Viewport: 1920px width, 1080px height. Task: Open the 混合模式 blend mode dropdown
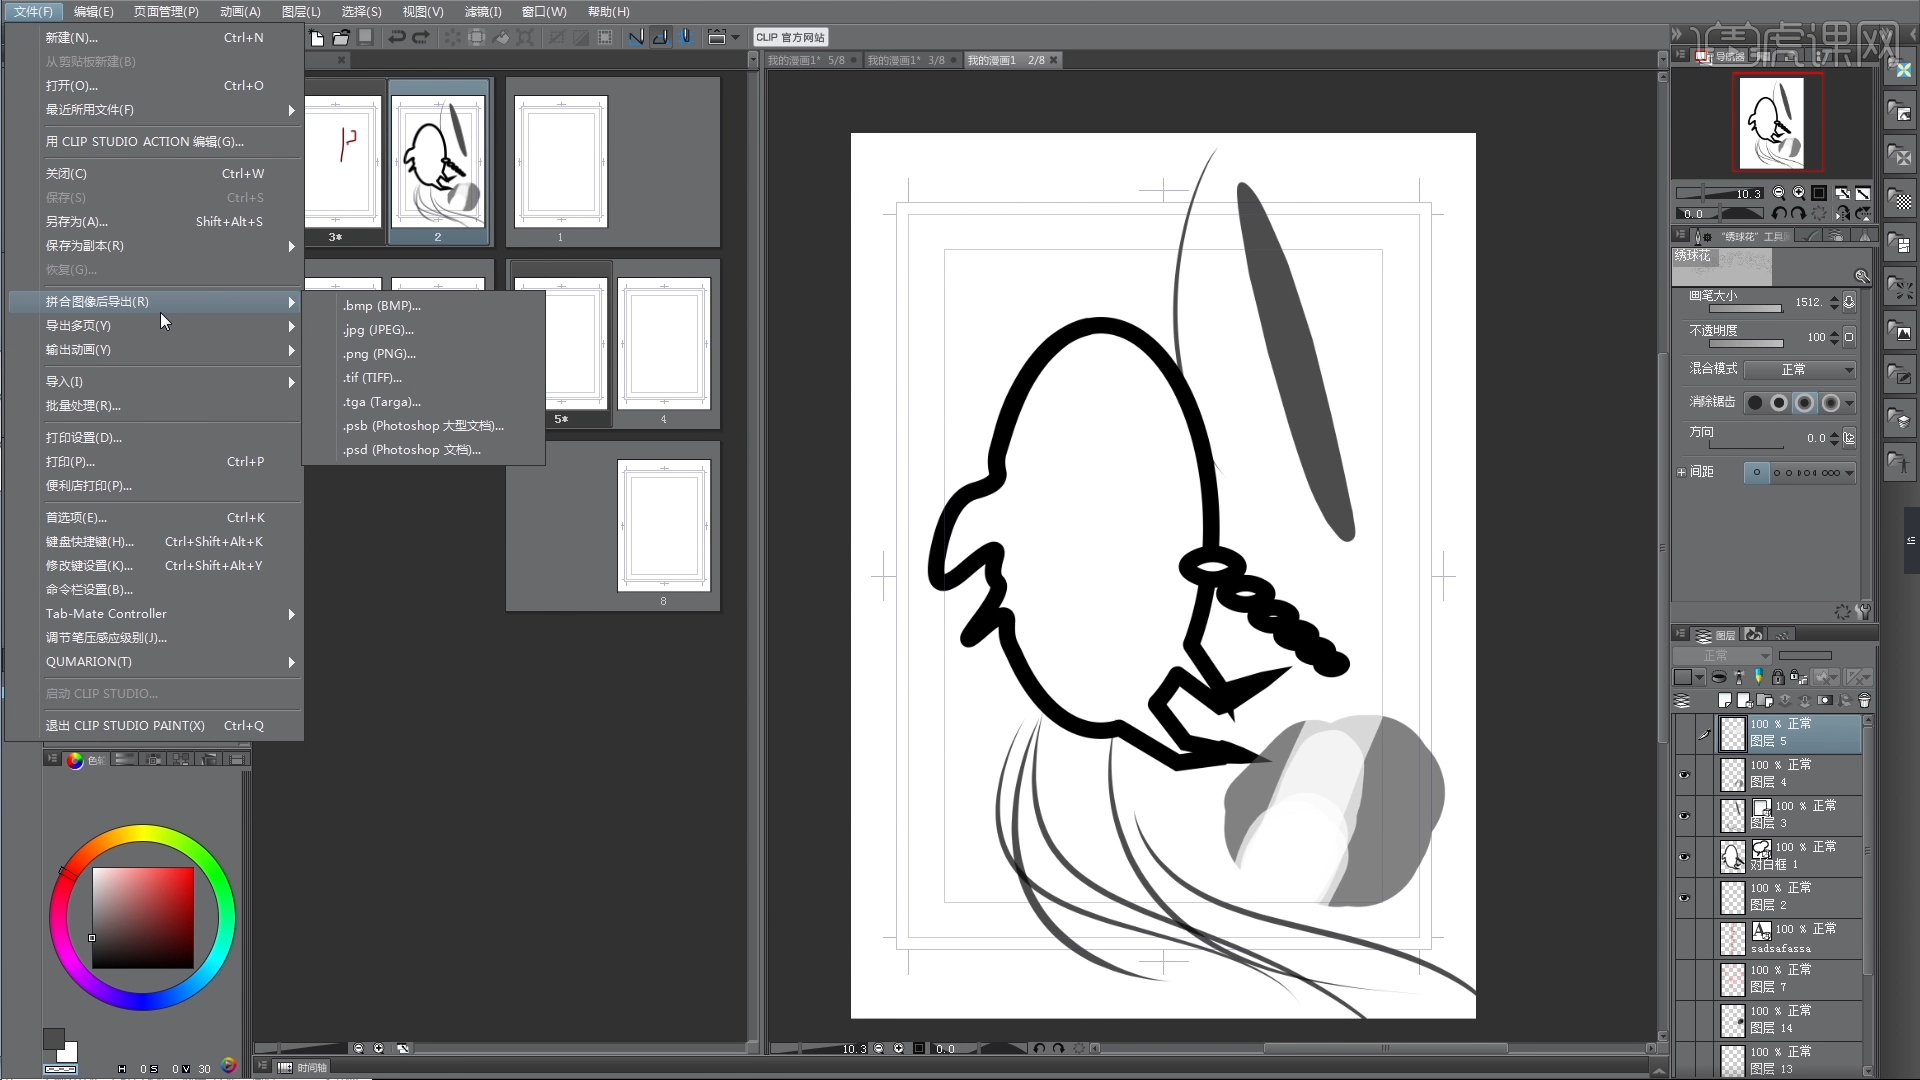click(1800, 370)
